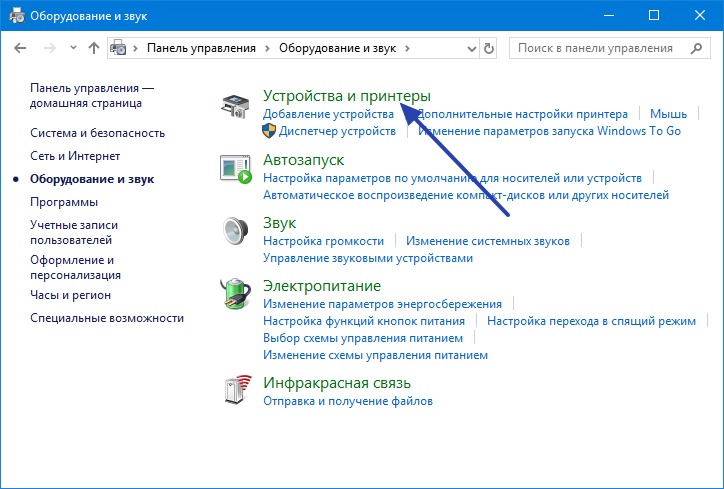Select Оборудование и звук in sidebar

click(92, 179)
